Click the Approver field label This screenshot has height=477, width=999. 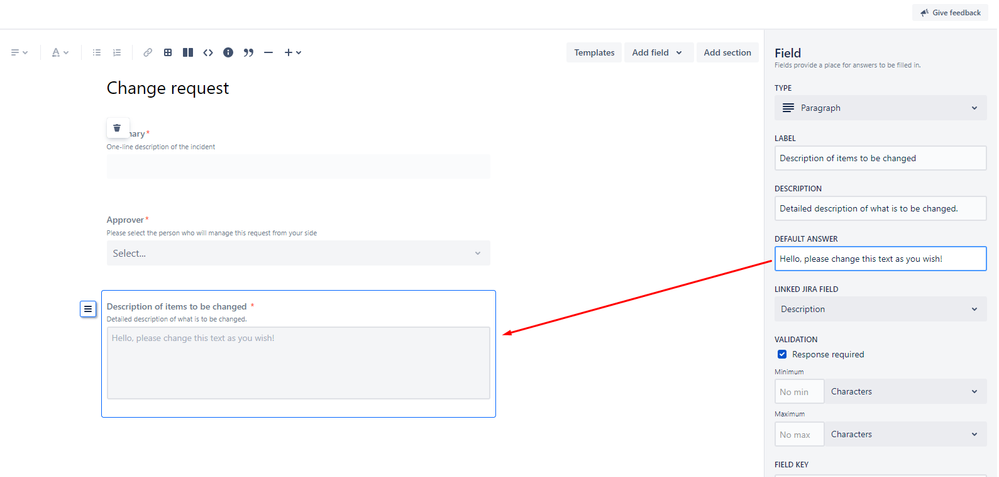coord(126,220)
